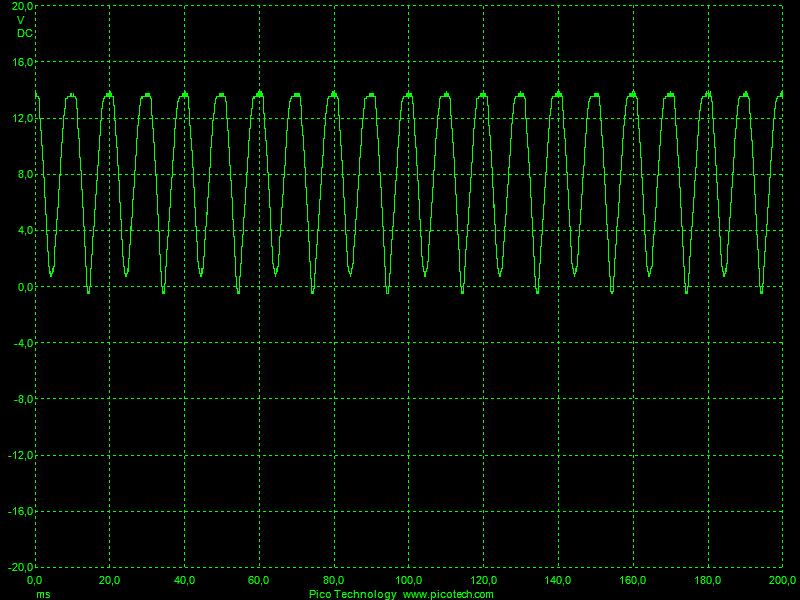Click the -8.0 volt axis marking
The height and width of the screenshot is (600, 800).
tap(21, 398)
